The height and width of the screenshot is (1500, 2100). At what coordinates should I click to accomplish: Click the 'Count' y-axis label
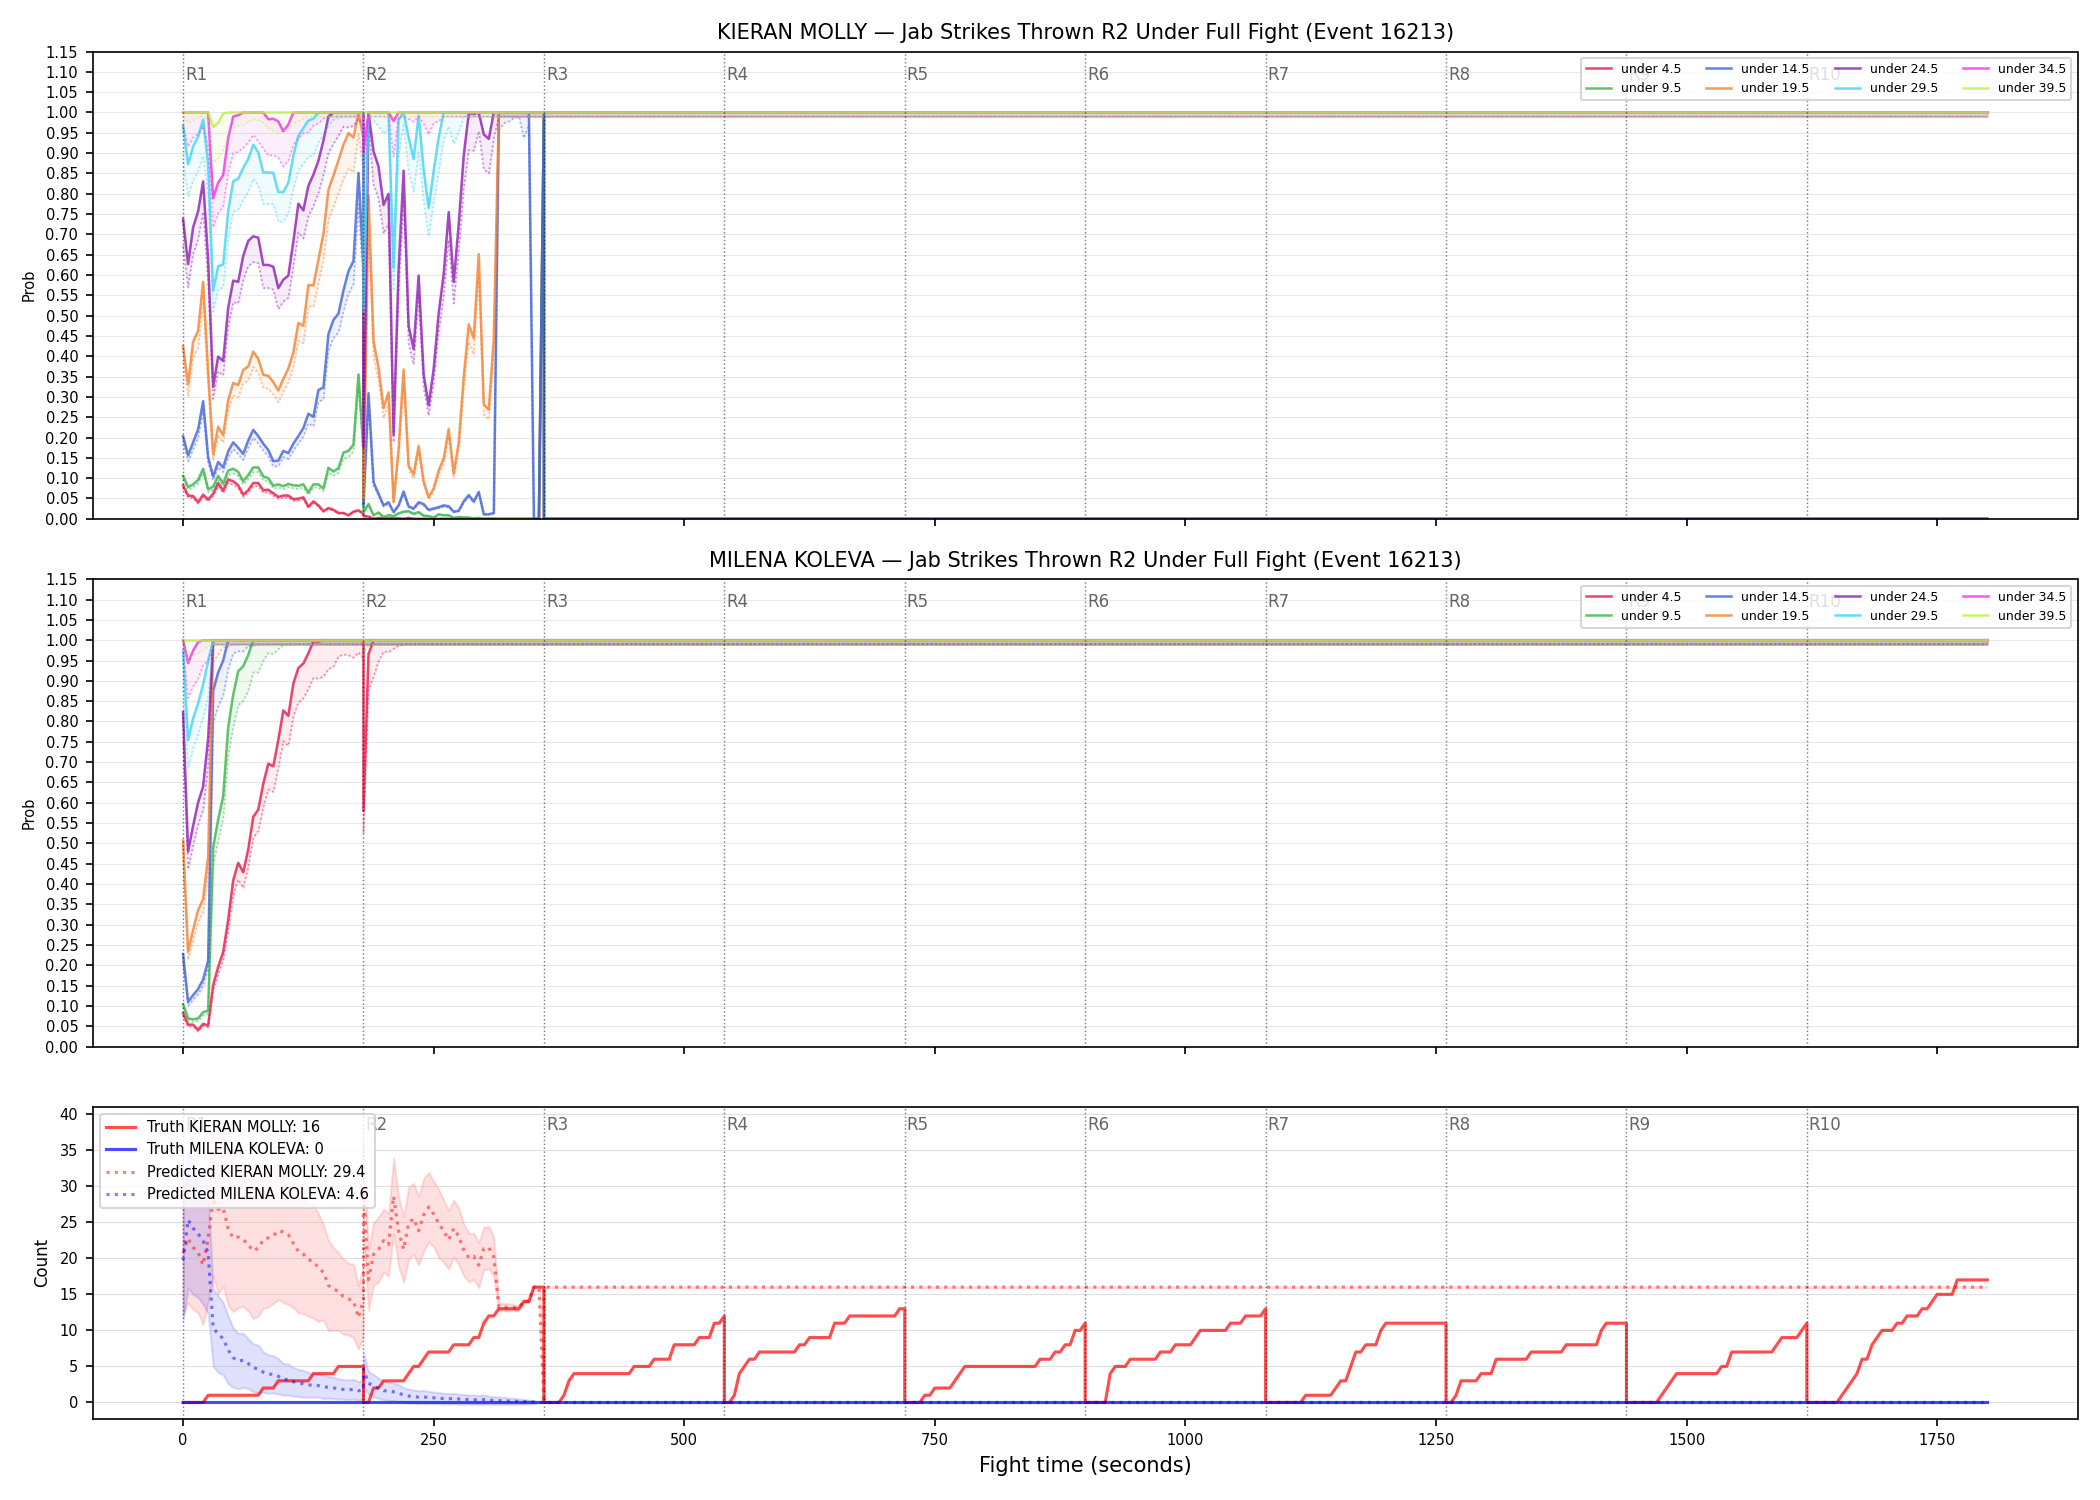41,1263
